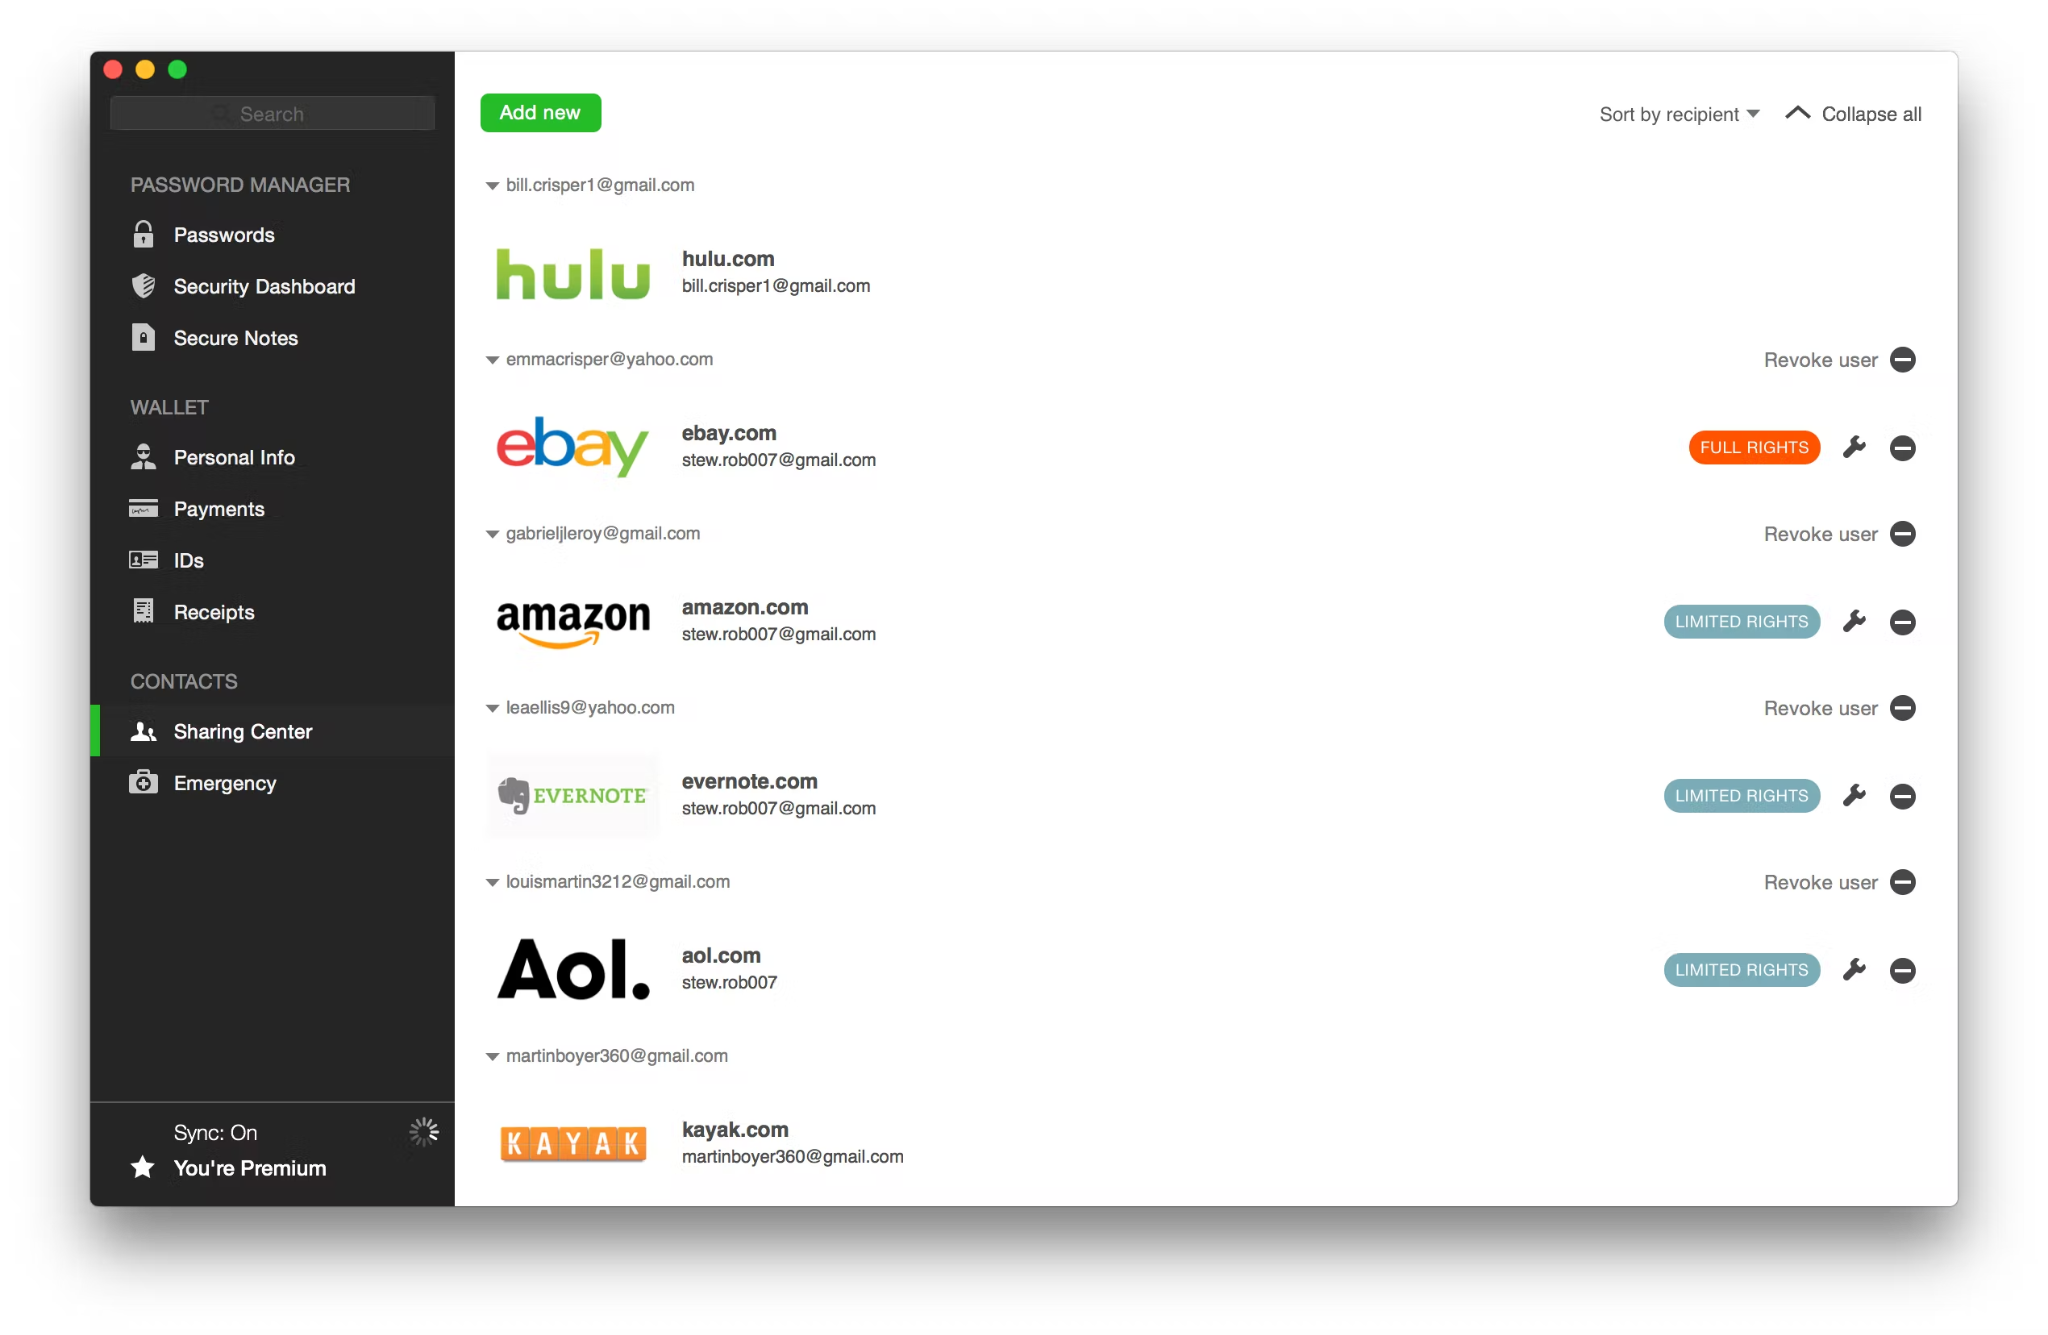The width and height of the screenshot is (2048, 1335).
Task: Click Add new to share a password
Action: click(x=540, y=113)
